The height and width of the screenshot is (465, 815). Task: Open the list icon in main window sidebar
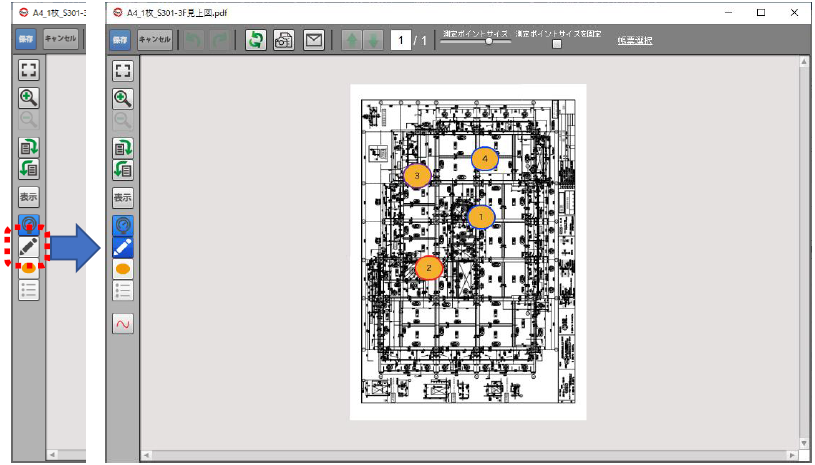click(123, 291)
